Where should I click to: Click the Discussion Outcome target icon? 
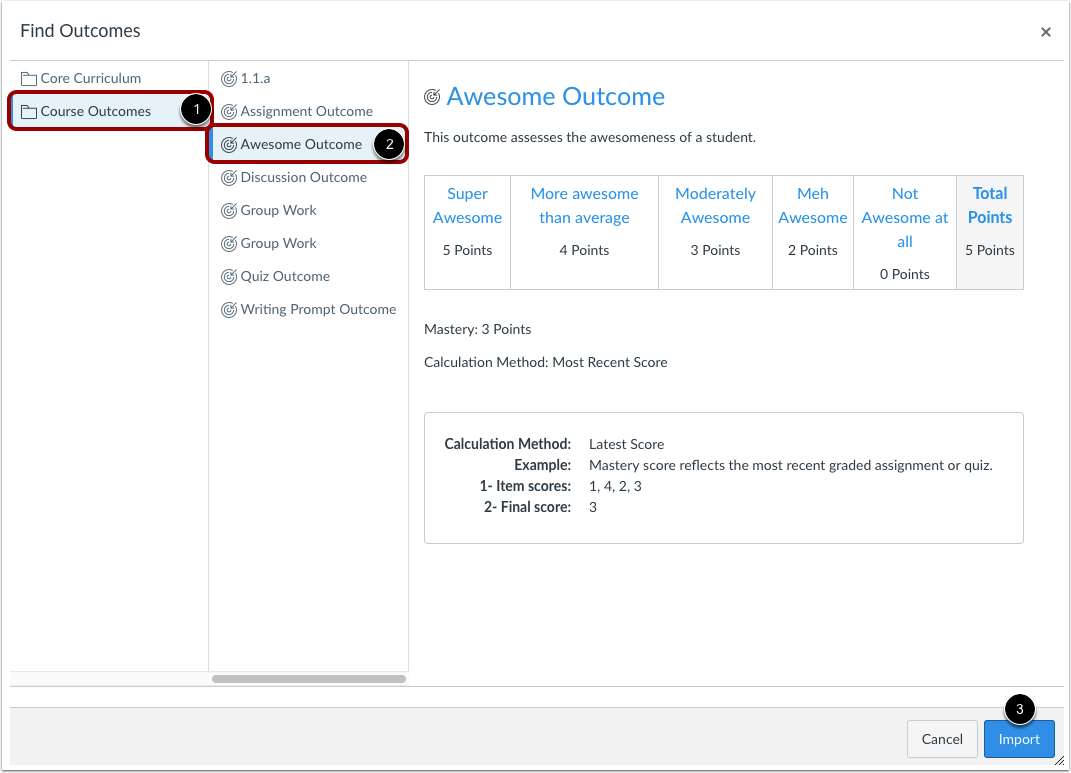coord(229,178)
